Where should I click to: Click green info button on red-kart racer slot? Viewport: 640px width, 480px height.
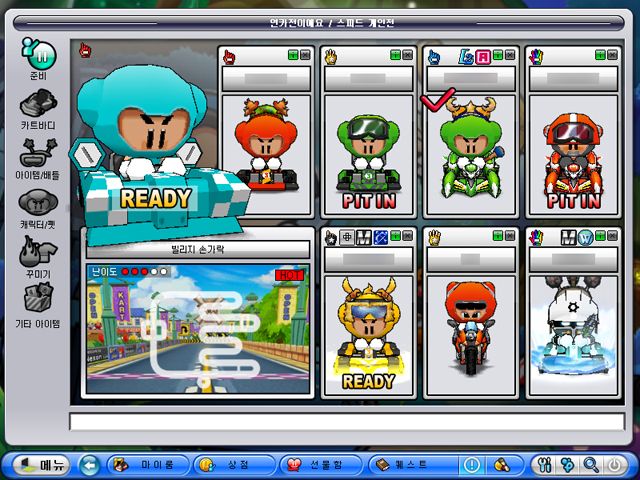(x=293, y=55)
